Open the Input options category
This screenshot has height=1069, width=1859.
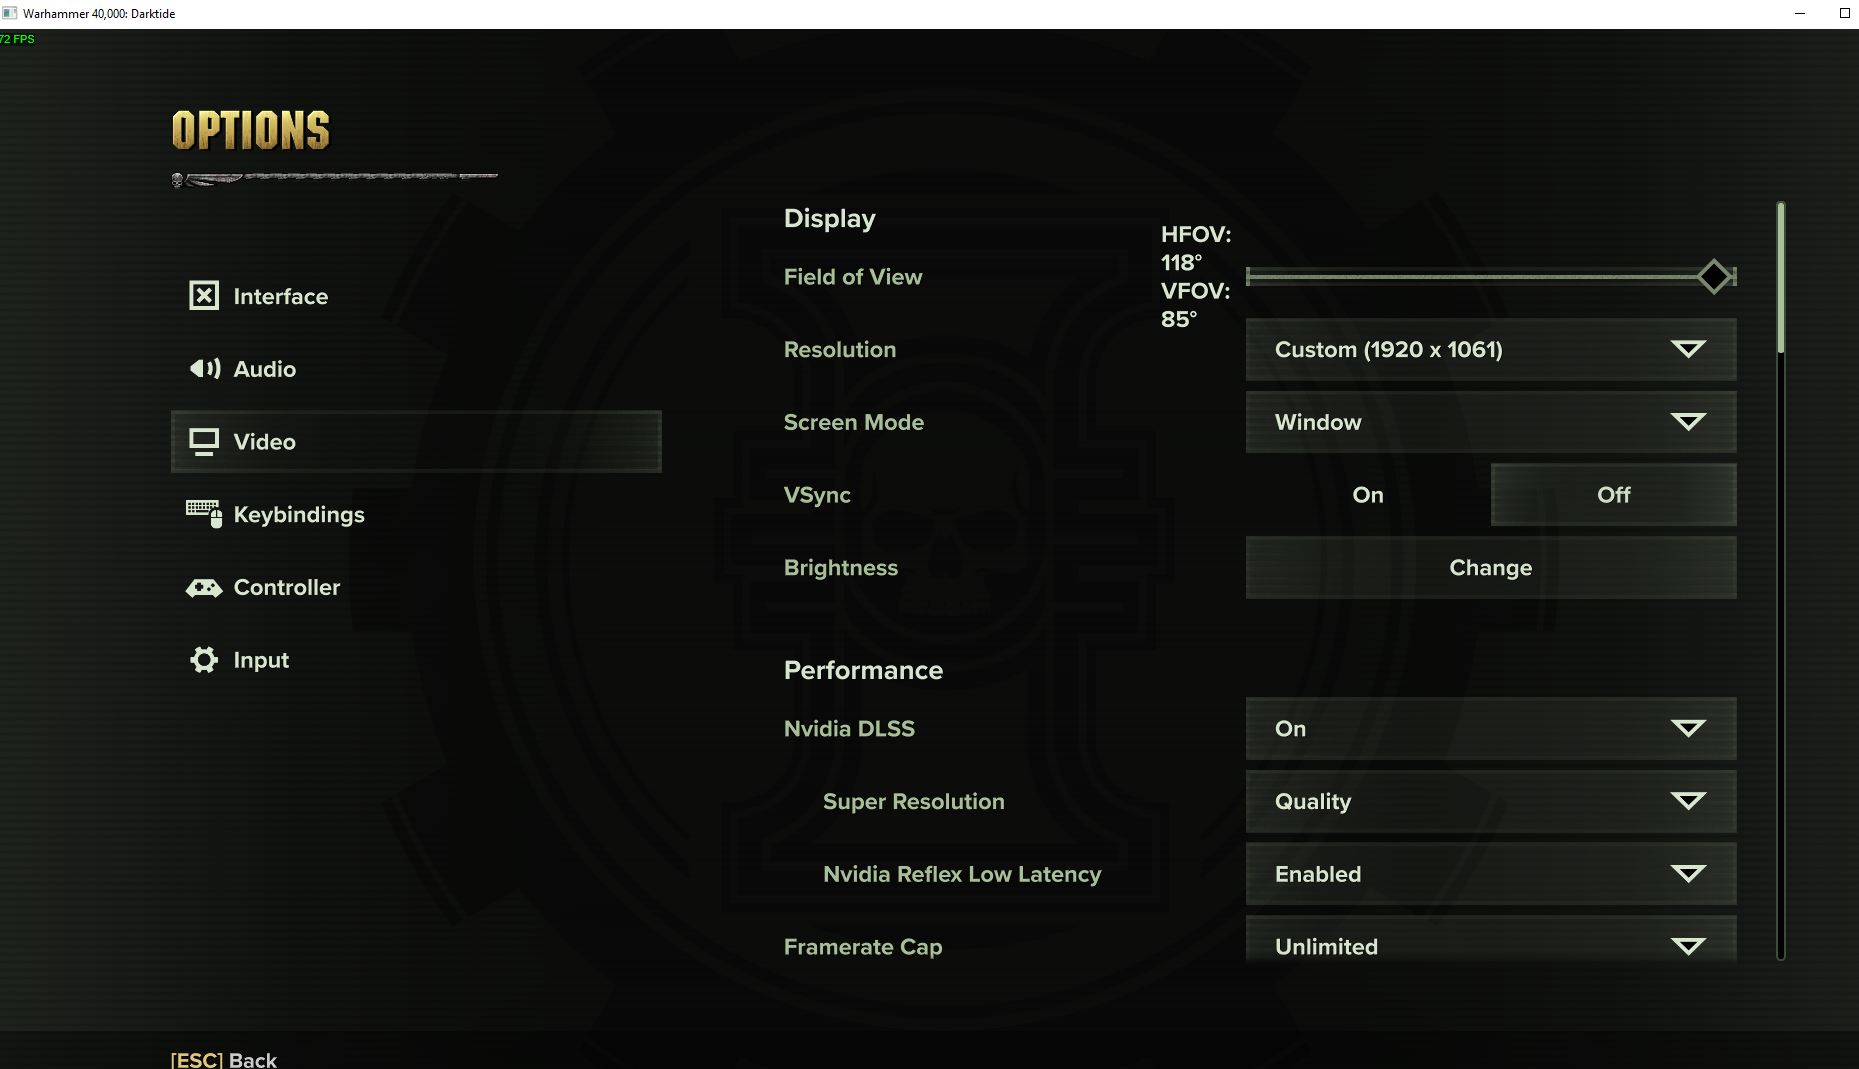click(416, 660)
